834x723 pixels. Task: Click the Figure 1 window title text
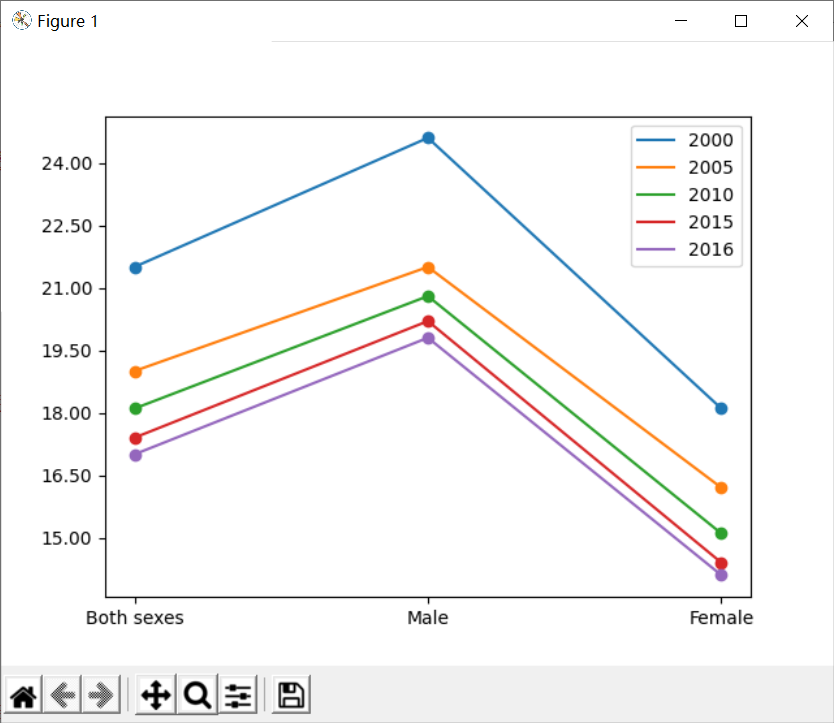[68, 21]
